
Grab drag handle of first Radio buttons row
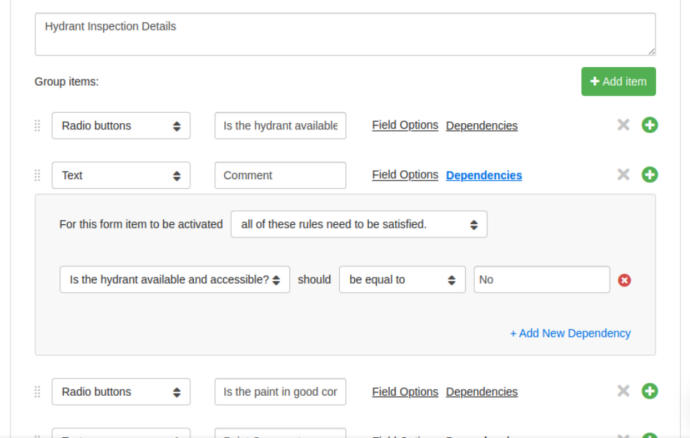click(x=38, y=126)
